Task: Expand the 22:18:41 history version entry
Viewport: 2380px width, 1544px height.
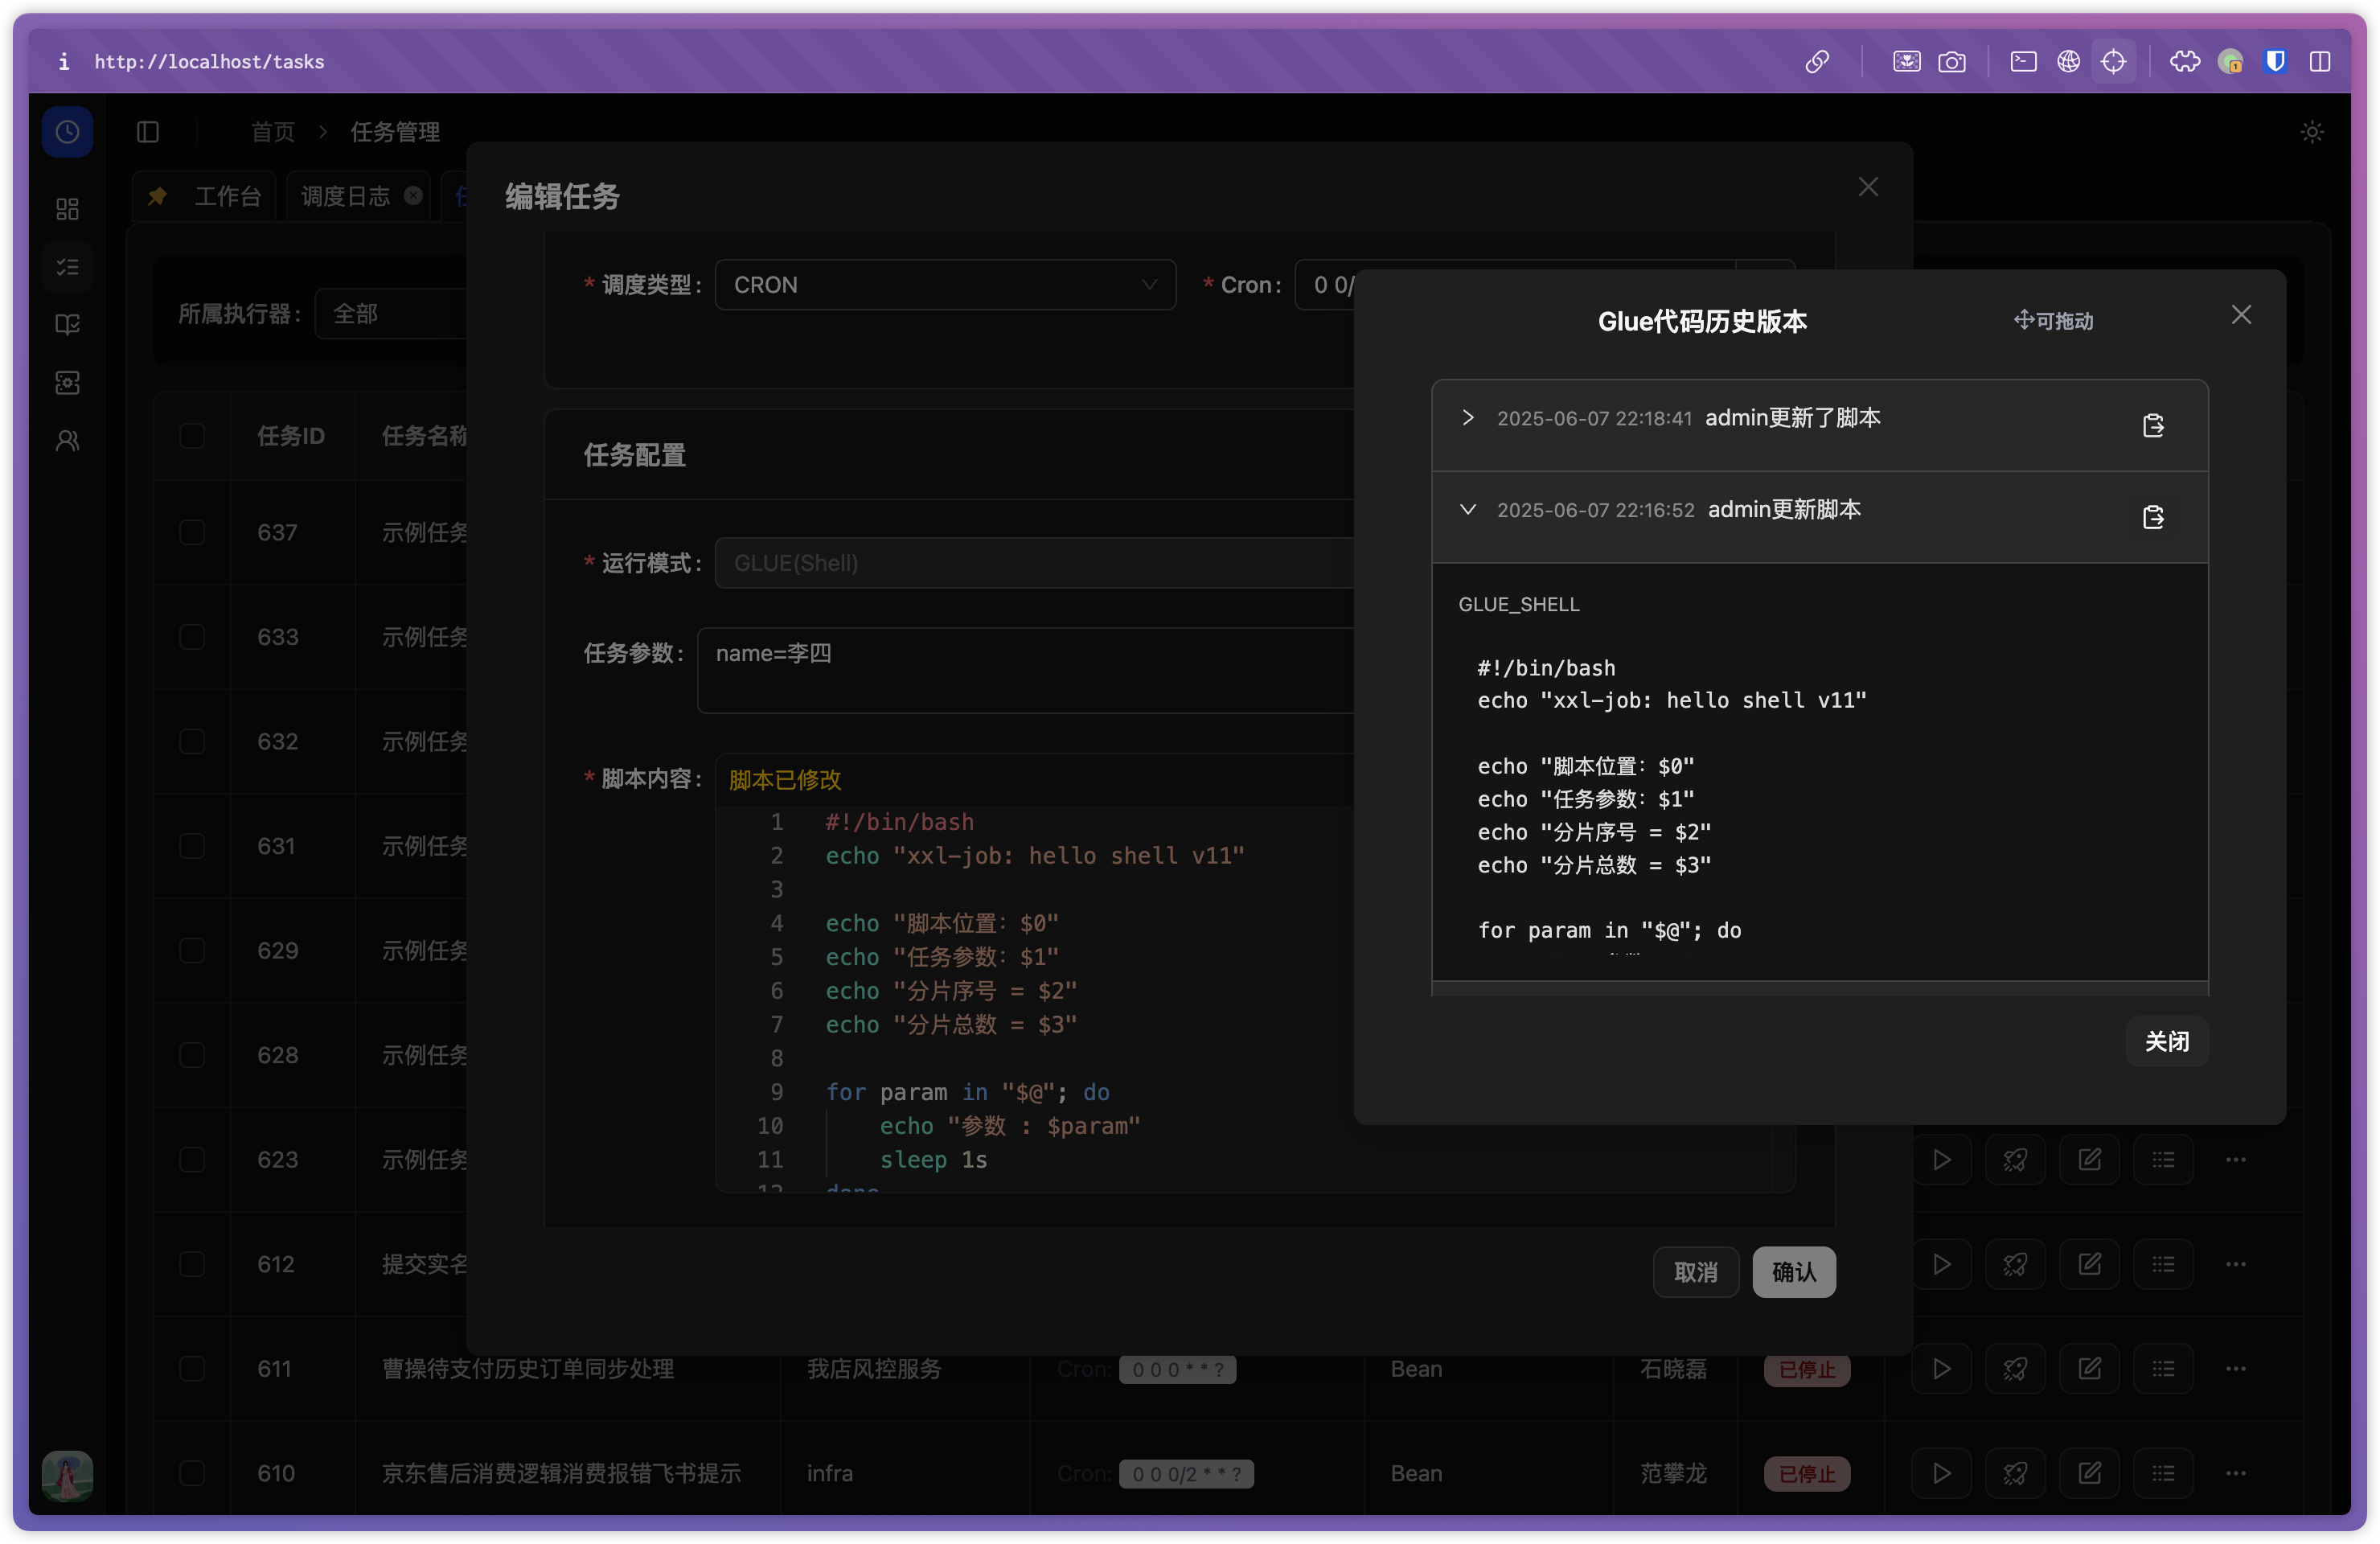Action: click(x=1468, y=418)
